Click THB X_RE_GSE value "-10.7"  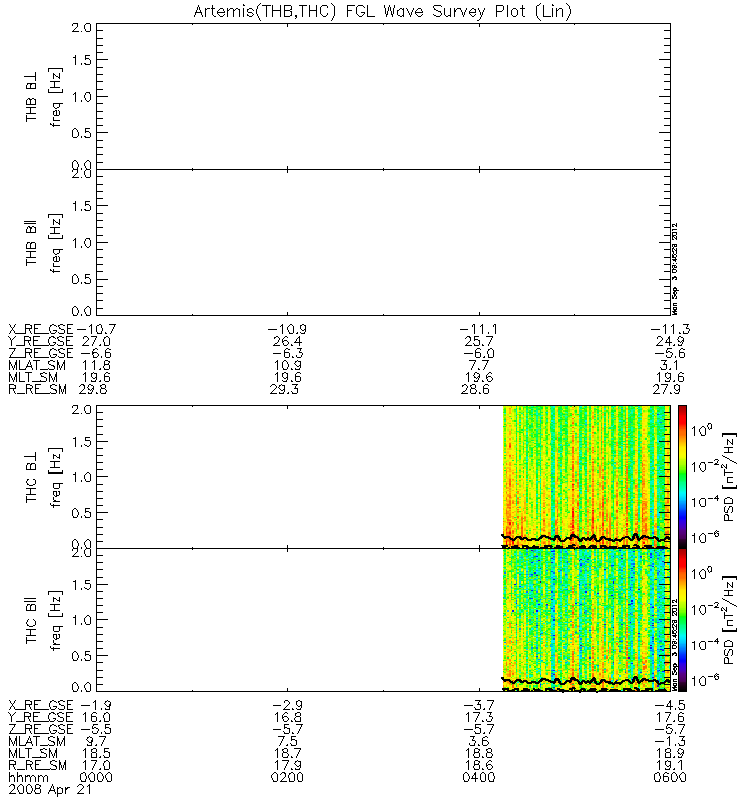(x=96, y=329)
